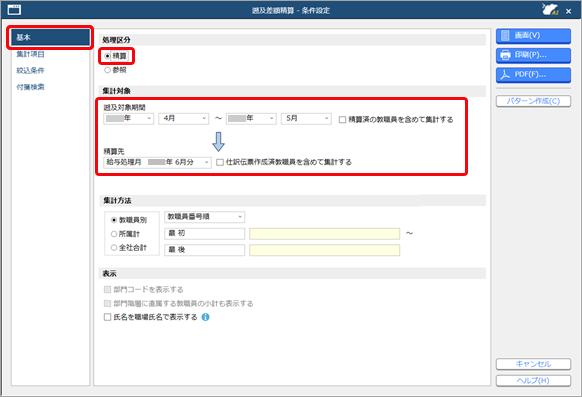Click the 最後 range end field
This screenshot has height=397, width=582.
205,250
